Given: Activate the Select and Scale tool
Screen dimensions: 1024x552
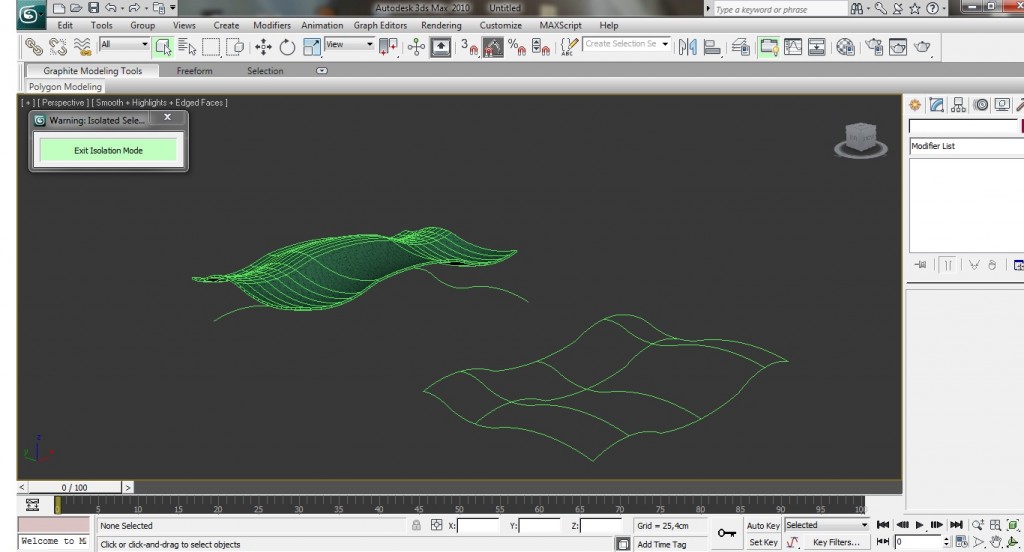Looking at the screenshot, I should tap(312, 47).
